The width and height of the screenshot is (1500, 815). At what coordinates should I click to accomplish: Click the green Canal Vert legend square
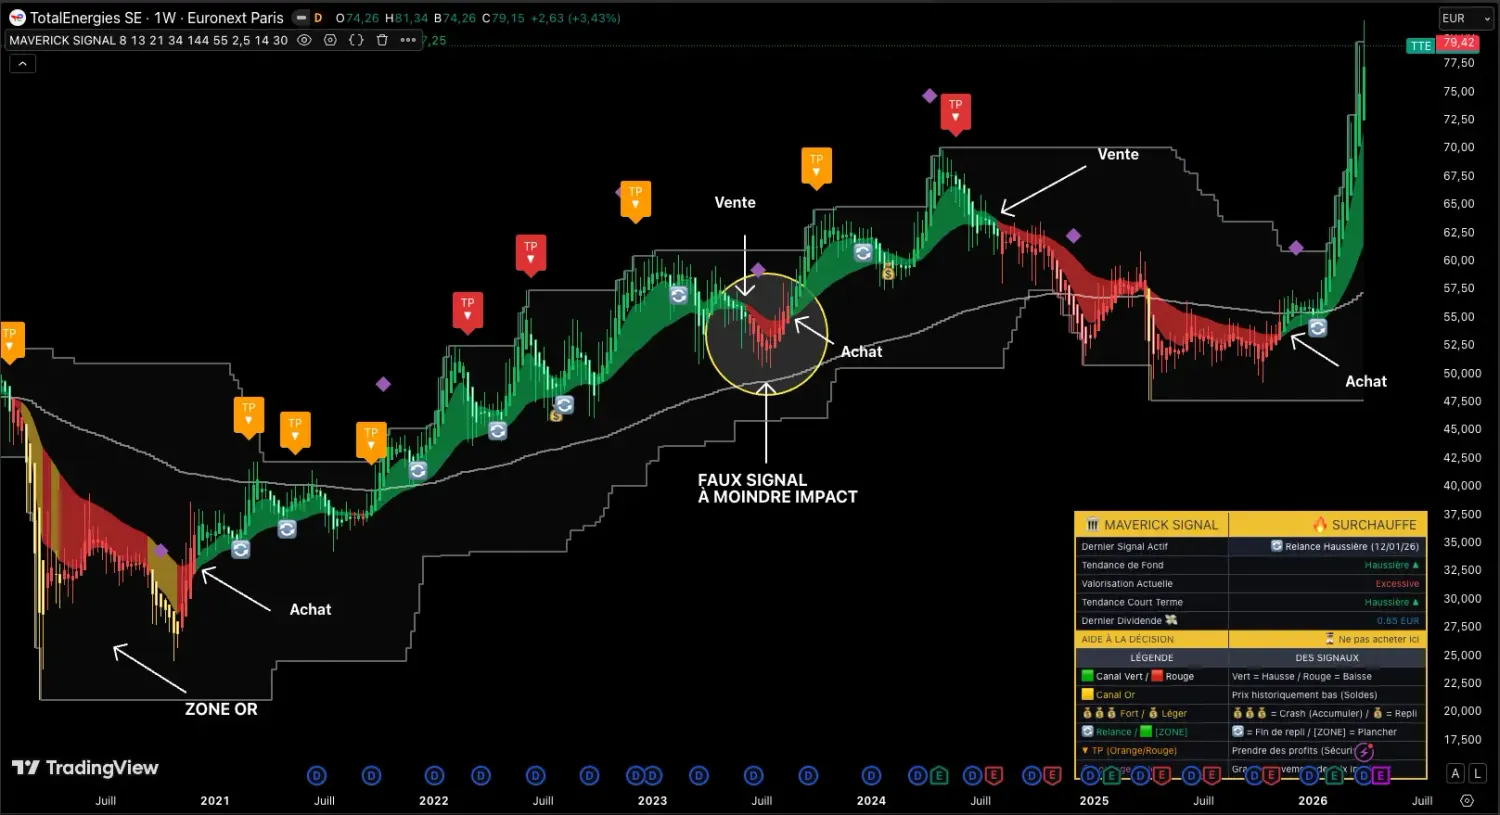coord(1087,676)
